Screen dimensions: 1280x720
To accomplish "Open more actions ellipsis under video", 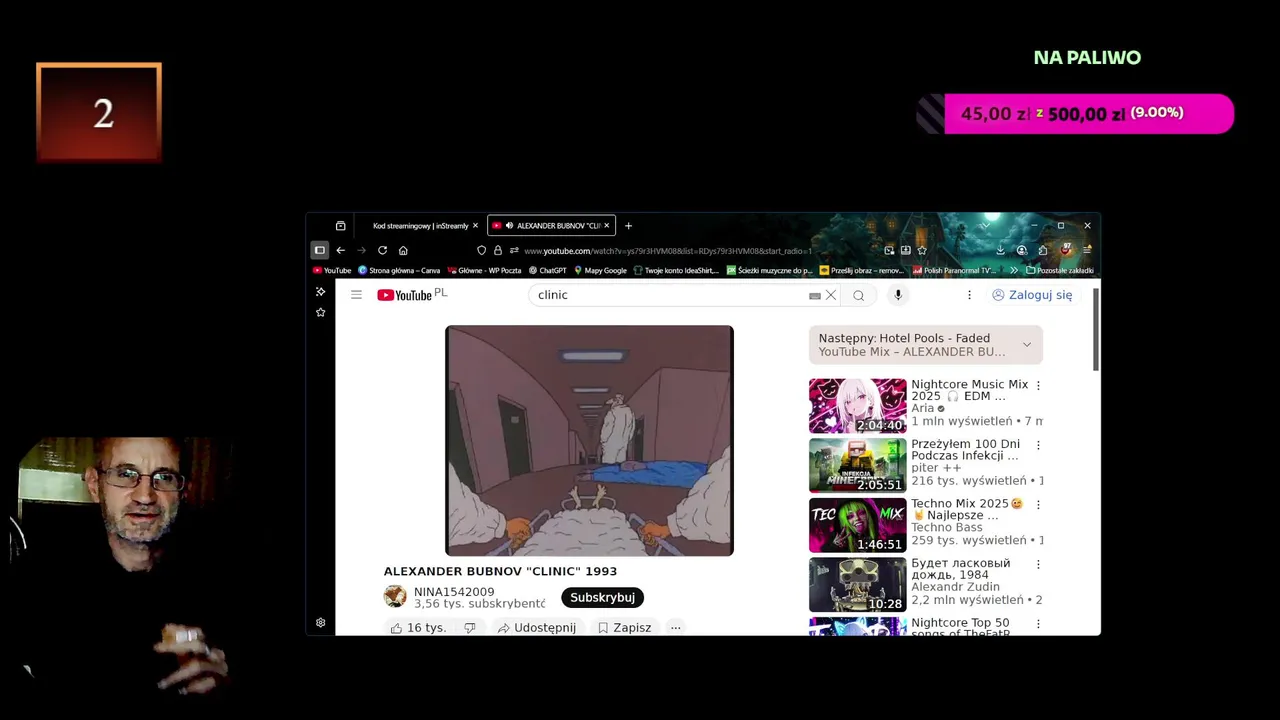I will [676, 628].
